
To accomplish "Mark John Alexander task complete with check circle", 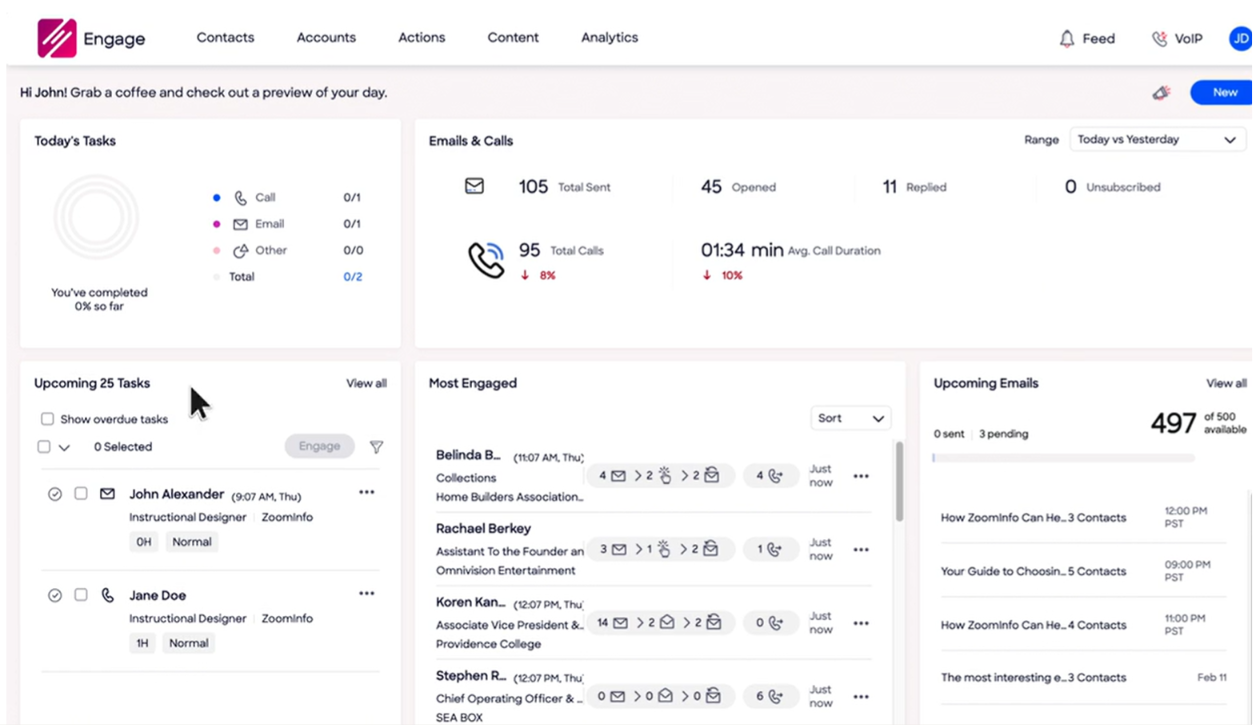I will (55, 494).
